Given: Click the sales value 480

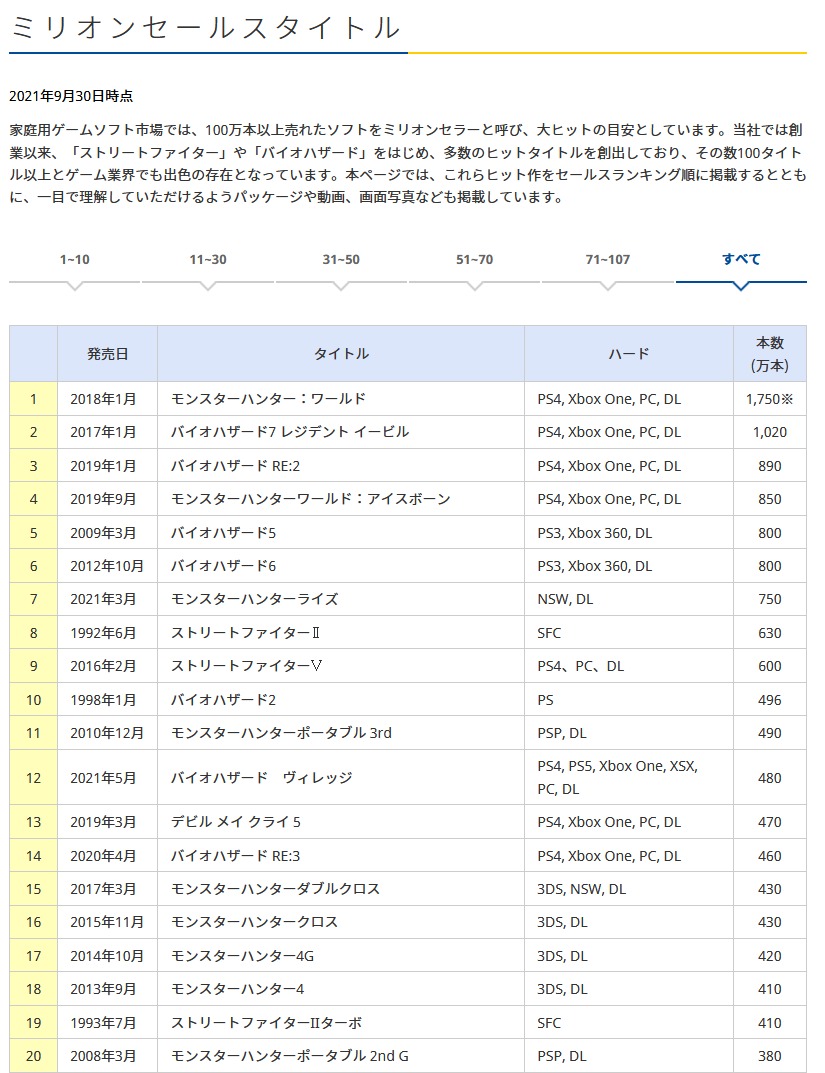Looking at the screenshot, I should [x=770, y=778].
